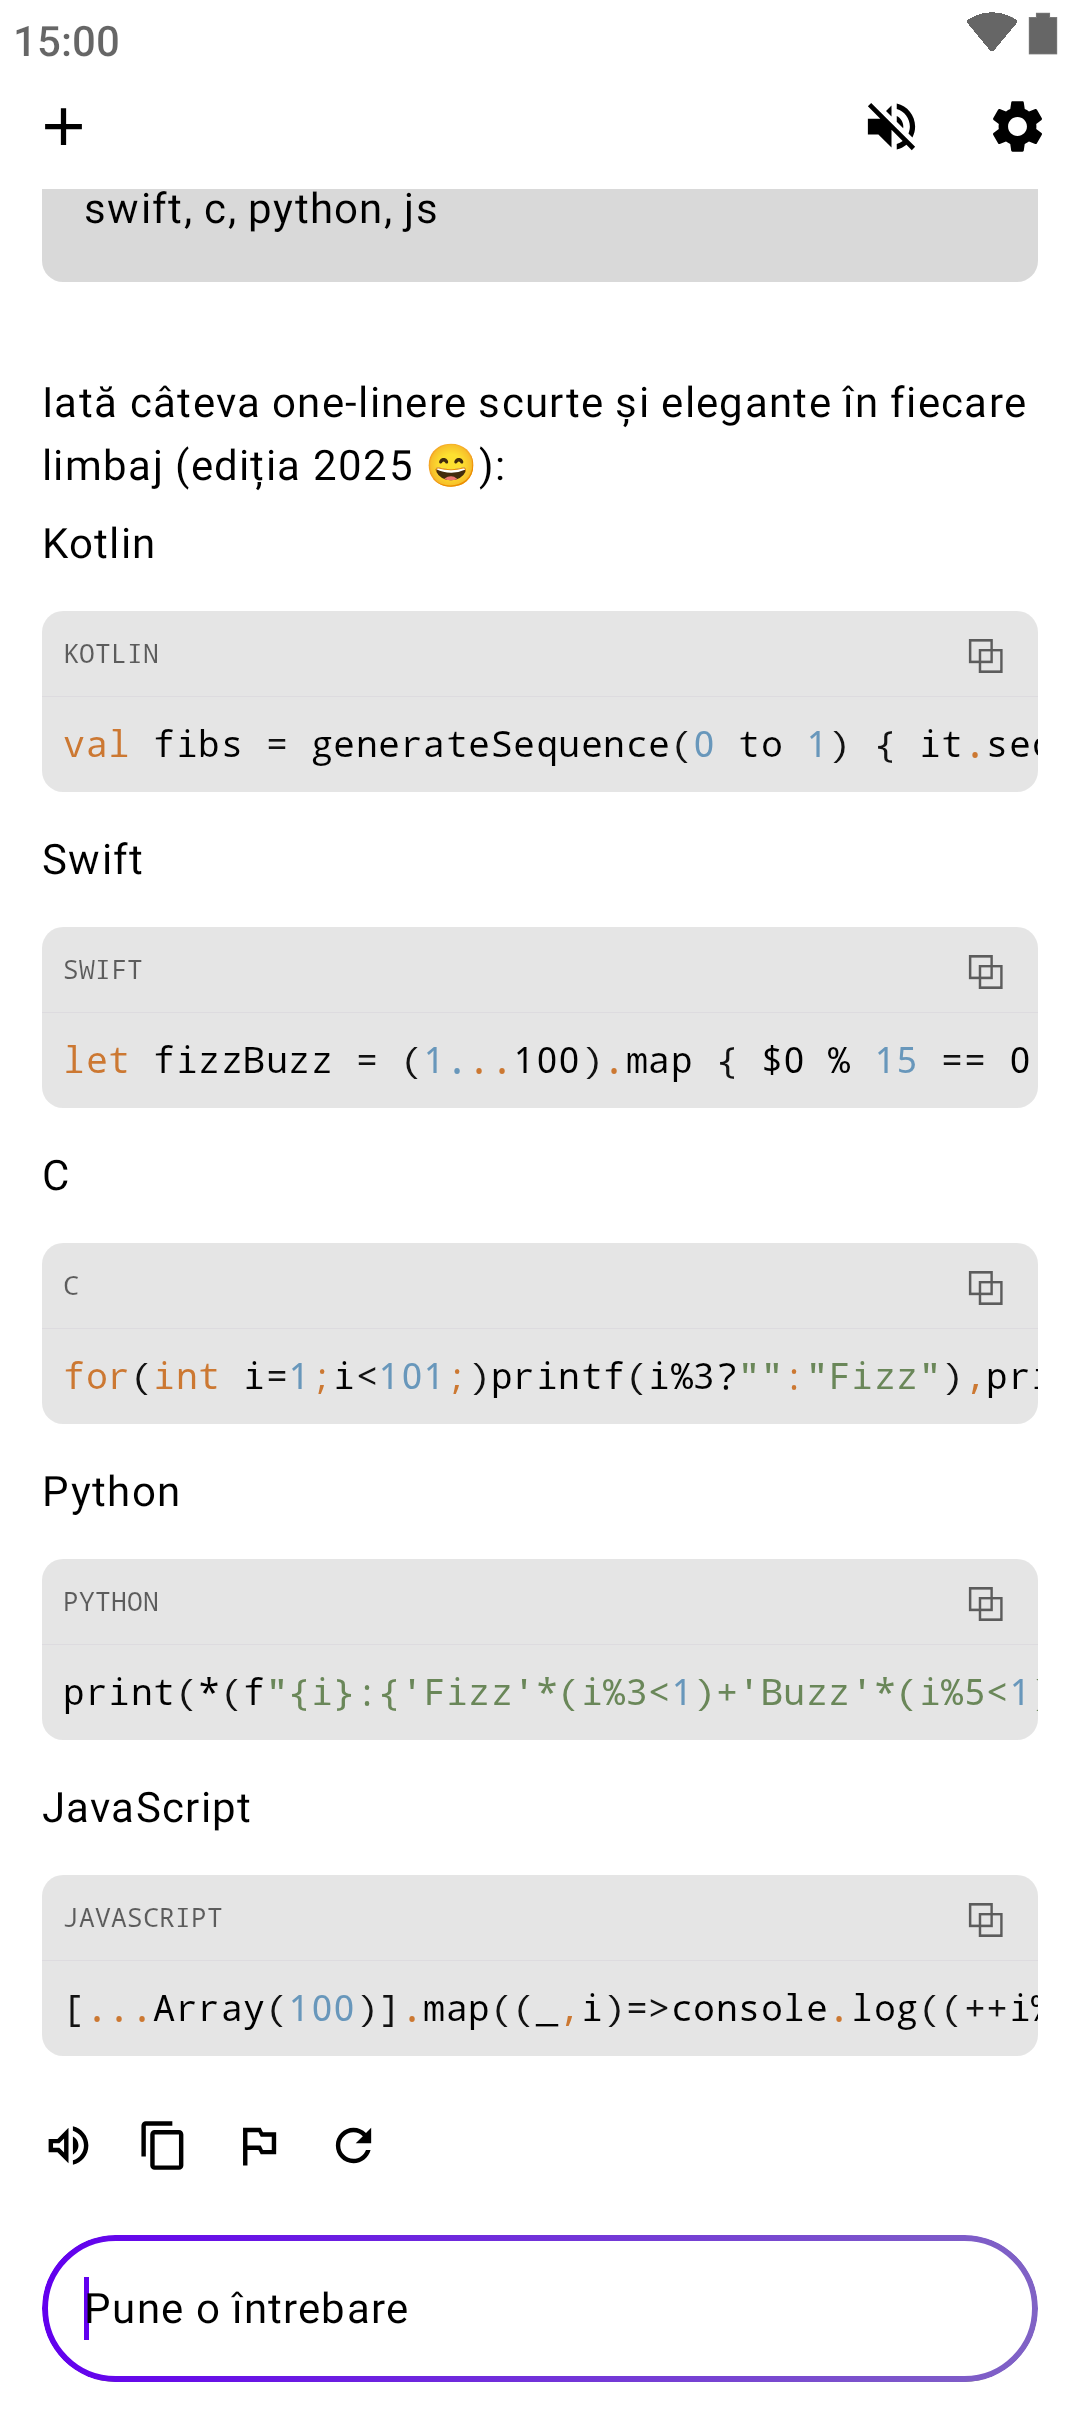Copy the Python code block
The width and height of the screenshot is (1080, 2424).
tap(985, 1603)
